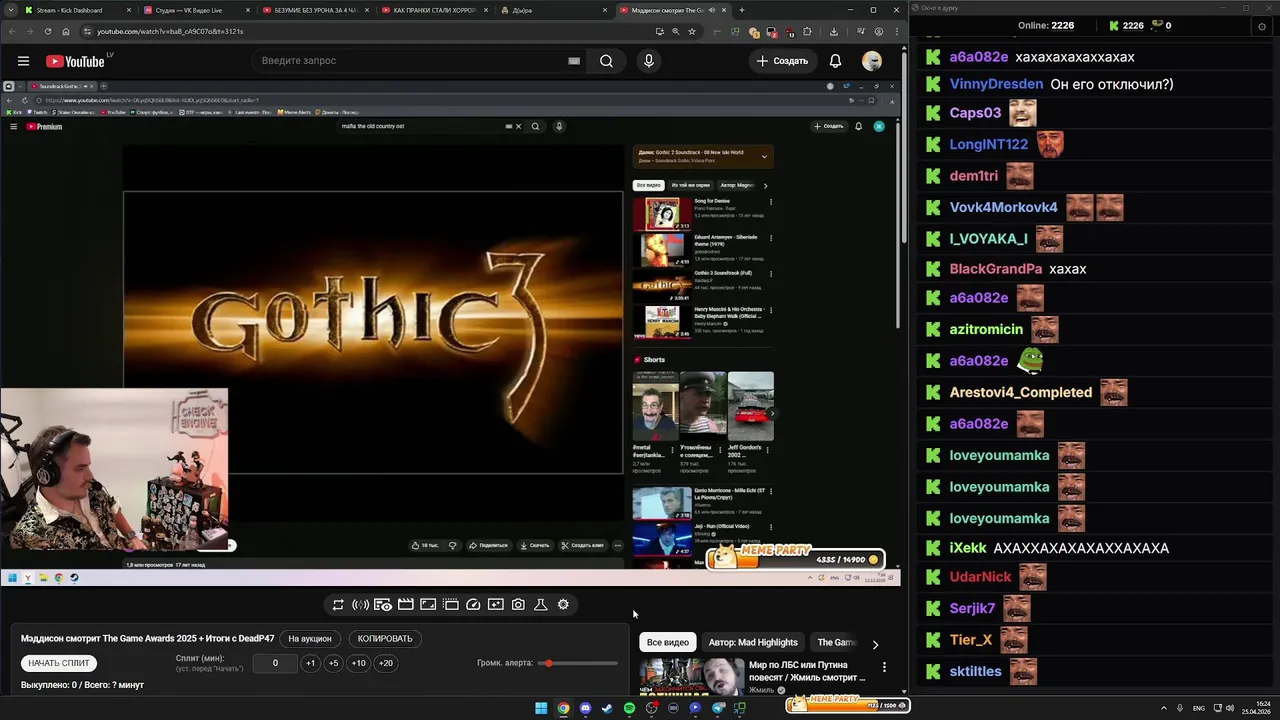The width and height of the screenshot is (1280, 720).
Task: Open the gear settings in the player toolbar
Action: (563, 604)
